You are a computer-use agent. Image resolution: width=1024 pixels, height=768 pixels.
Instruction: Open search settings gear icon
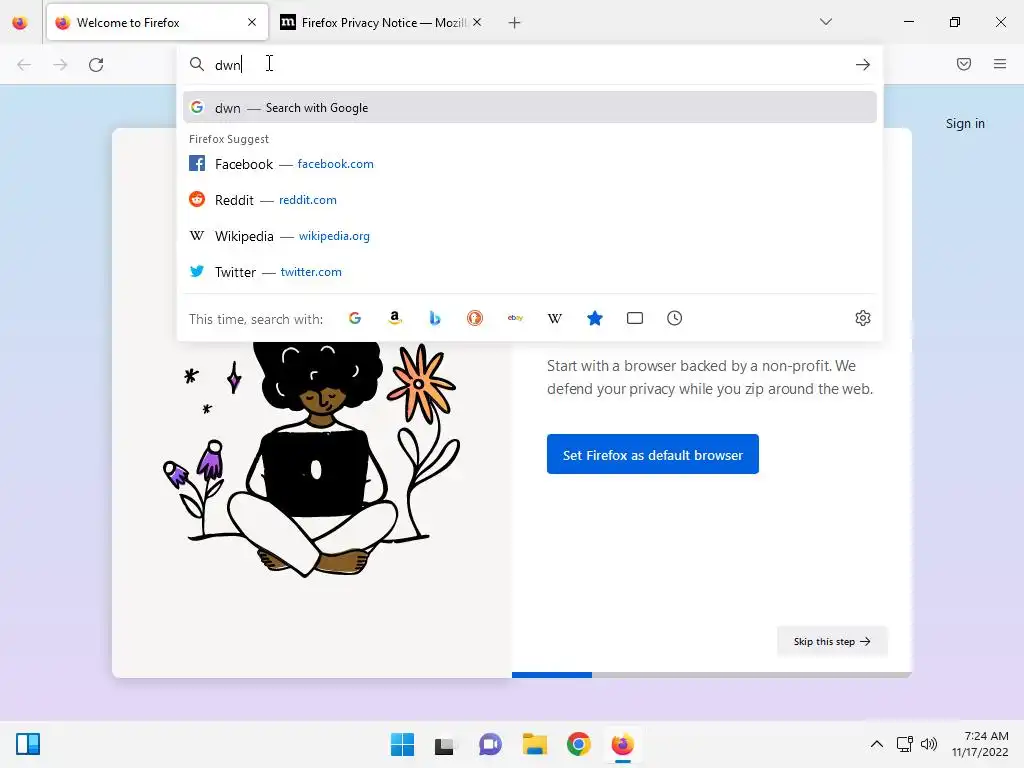[863, 318]
